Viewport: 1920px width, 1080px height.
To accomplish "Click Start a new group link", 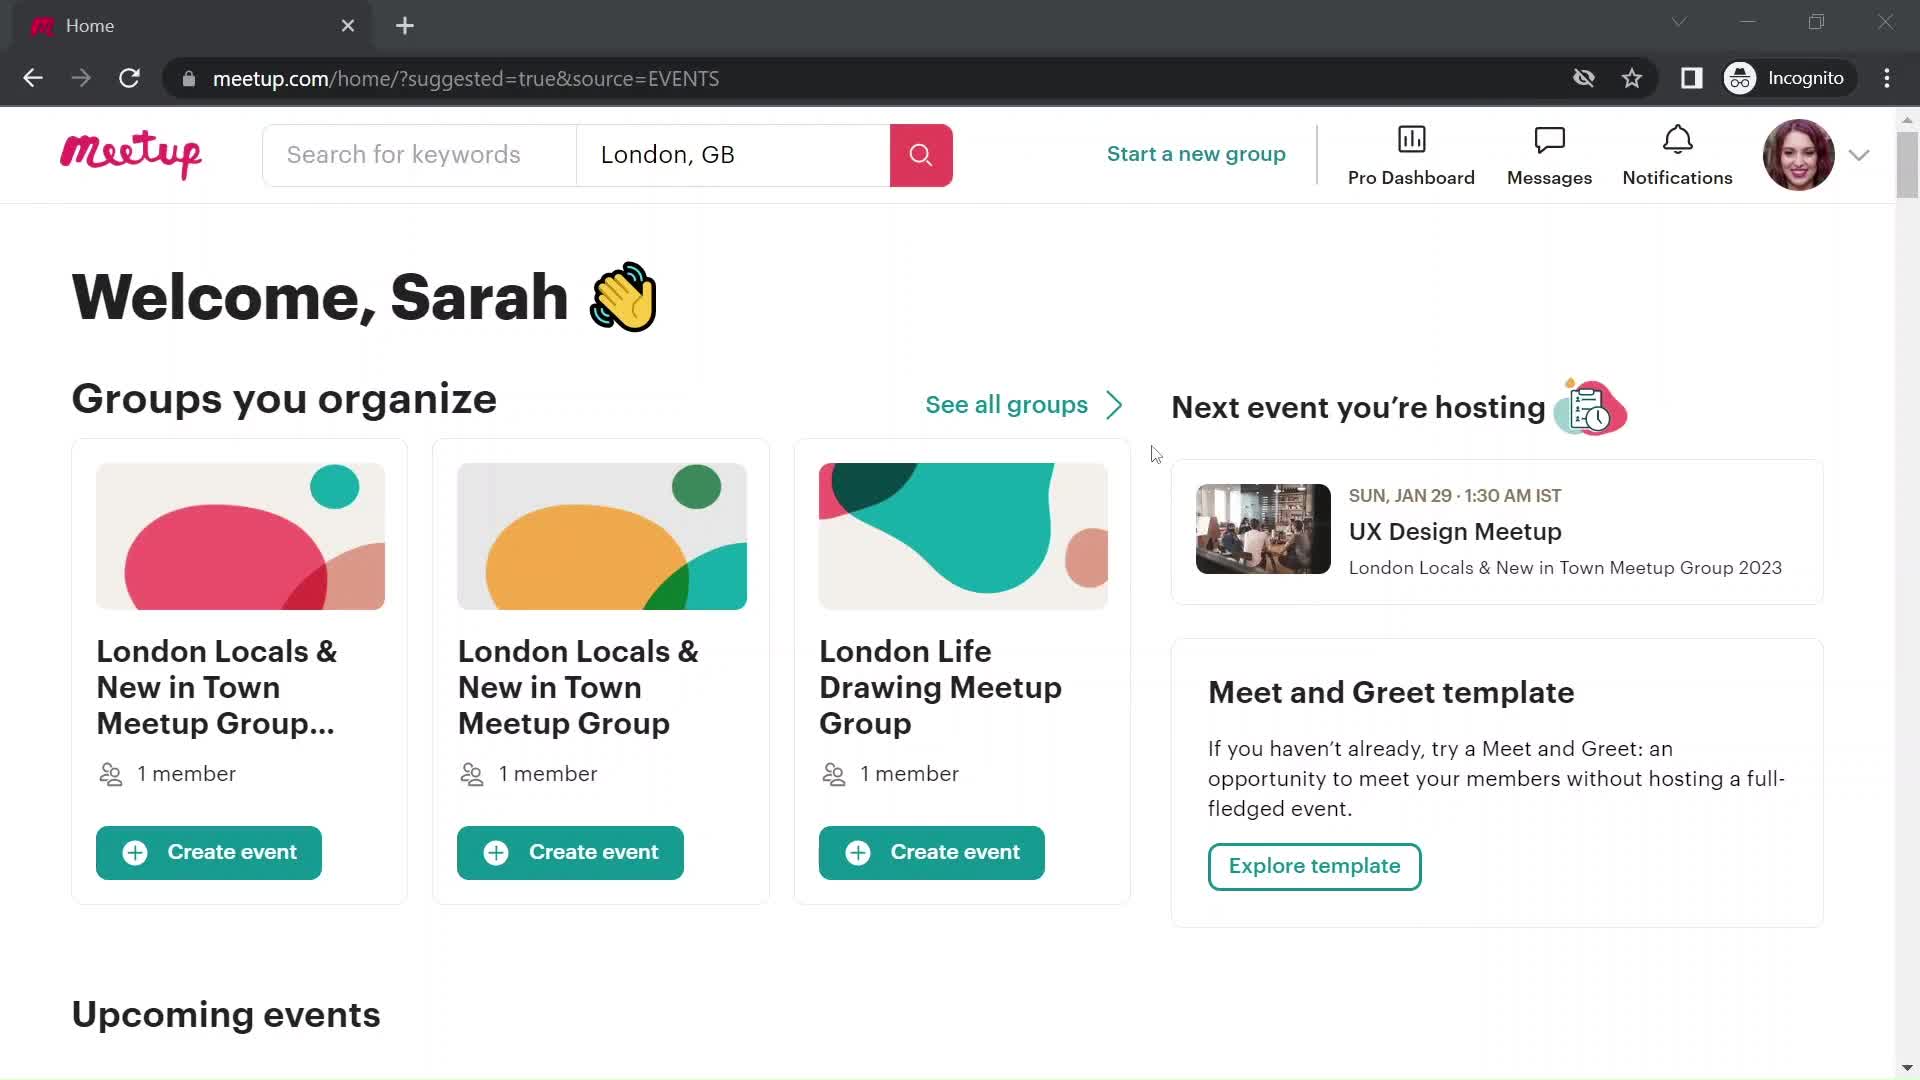I will click(x=1196, y=154).
